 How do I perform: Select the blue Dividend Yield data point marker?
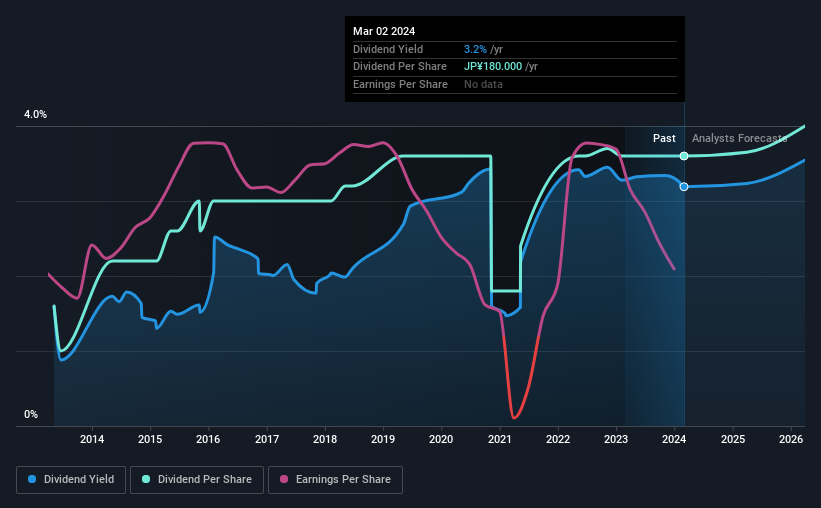point(684,187)
